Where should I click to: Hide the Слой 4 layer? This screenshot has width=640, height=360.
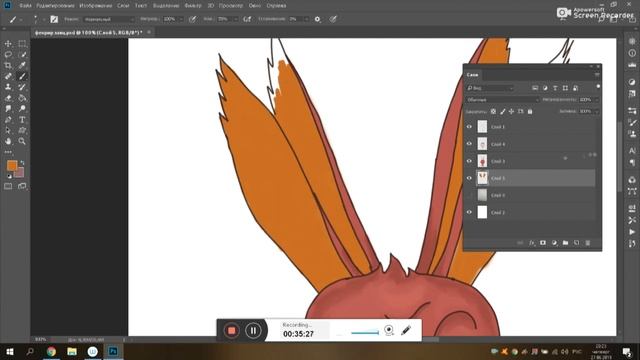coord(469,144)
